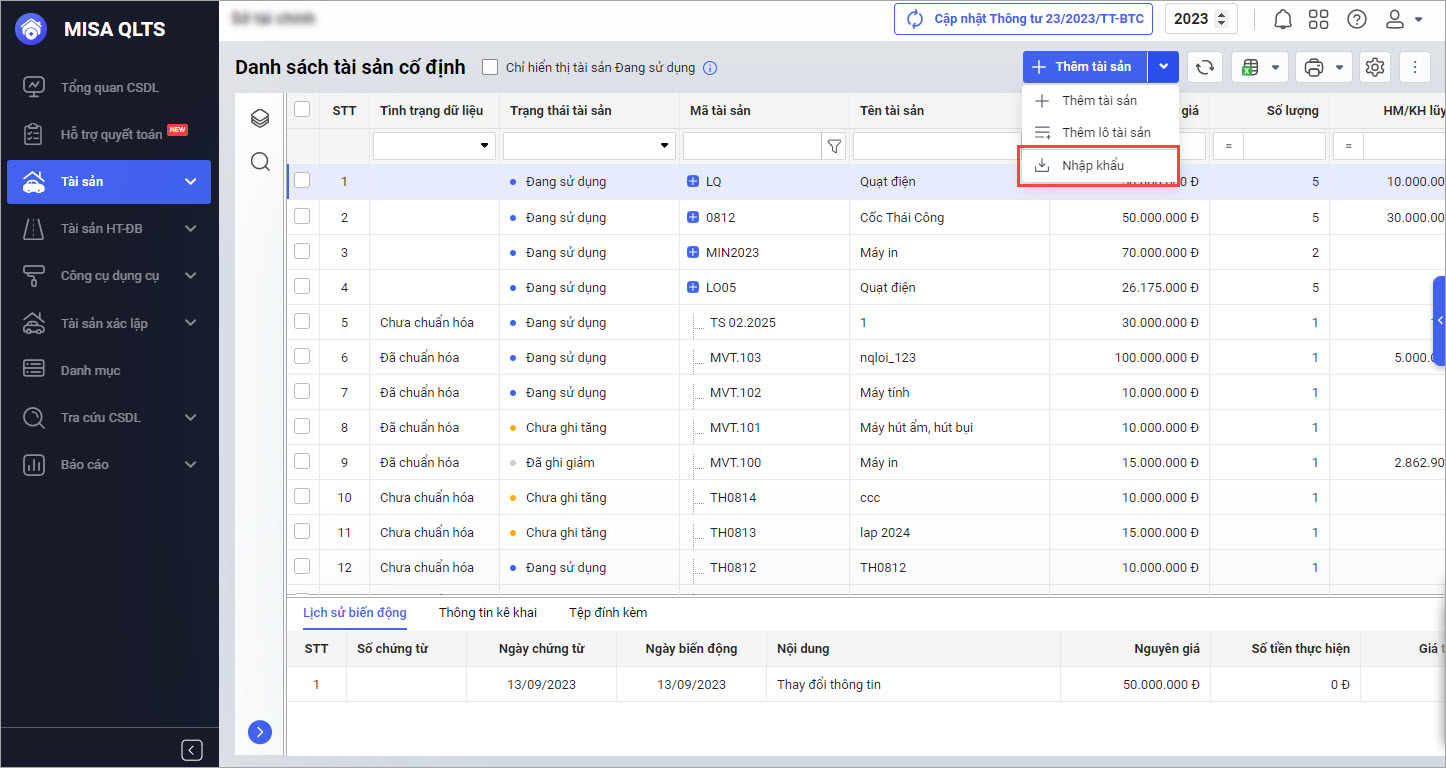Check the select-all header checkbox

click(x=302, y=110)
